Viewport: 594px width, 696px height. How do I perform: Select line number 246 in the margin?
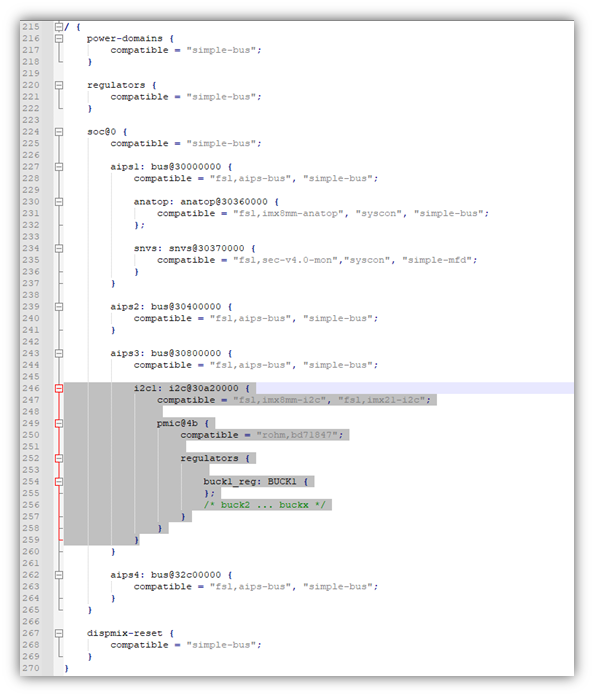pyautogui.click(x=31, y=388)
